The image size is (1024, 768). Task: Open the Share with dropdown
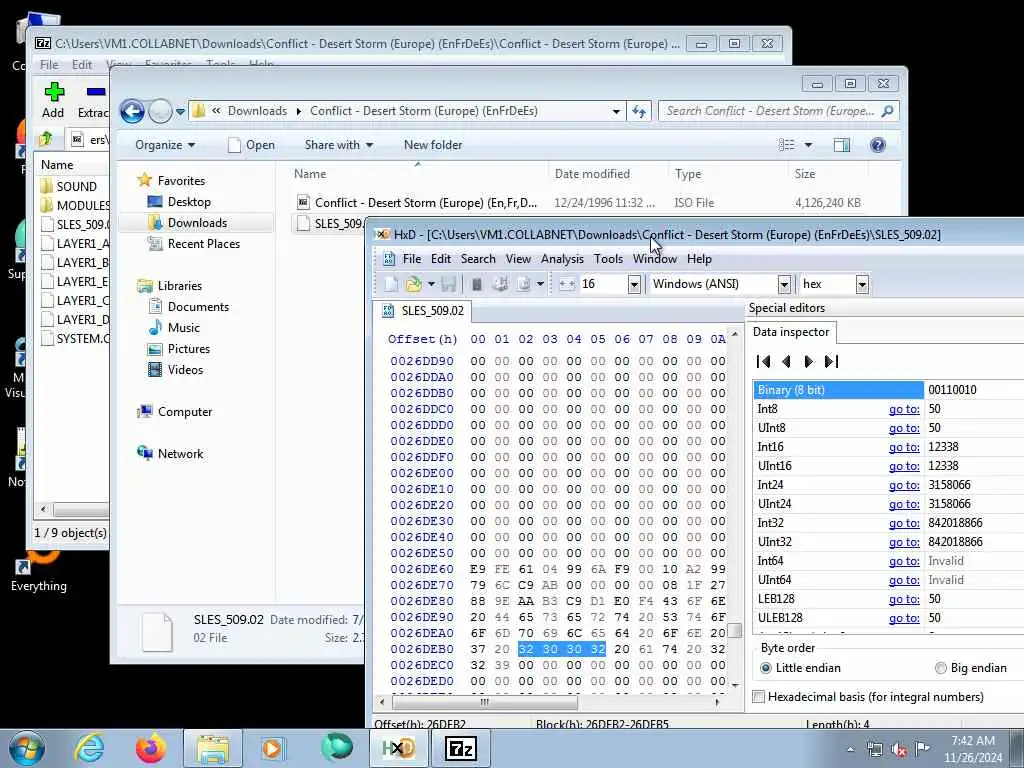click(x=338, y=145)
